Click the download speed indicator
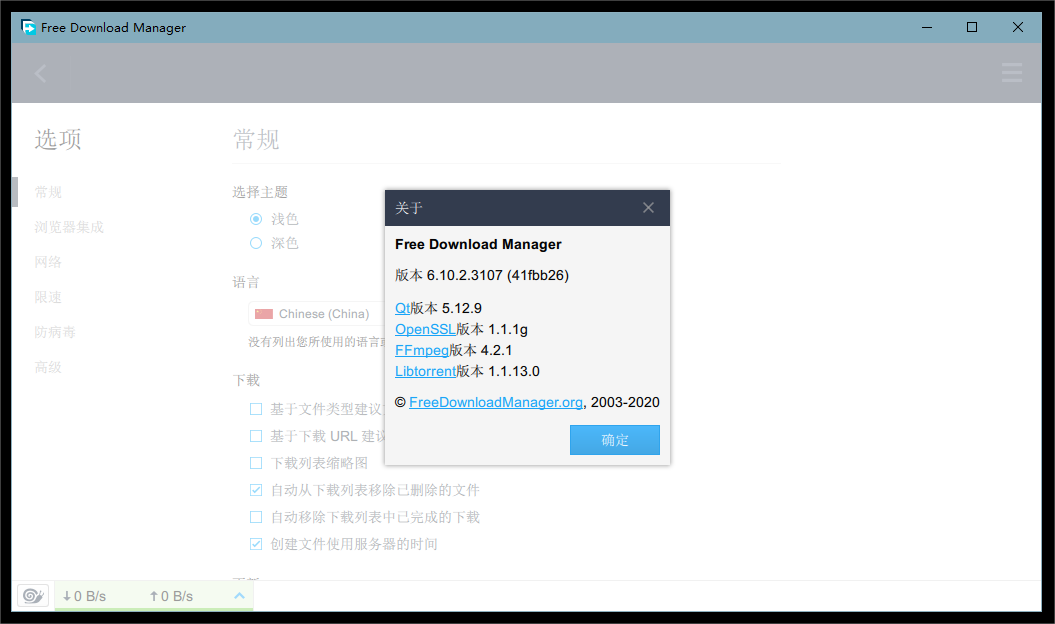 click(84, 596)
